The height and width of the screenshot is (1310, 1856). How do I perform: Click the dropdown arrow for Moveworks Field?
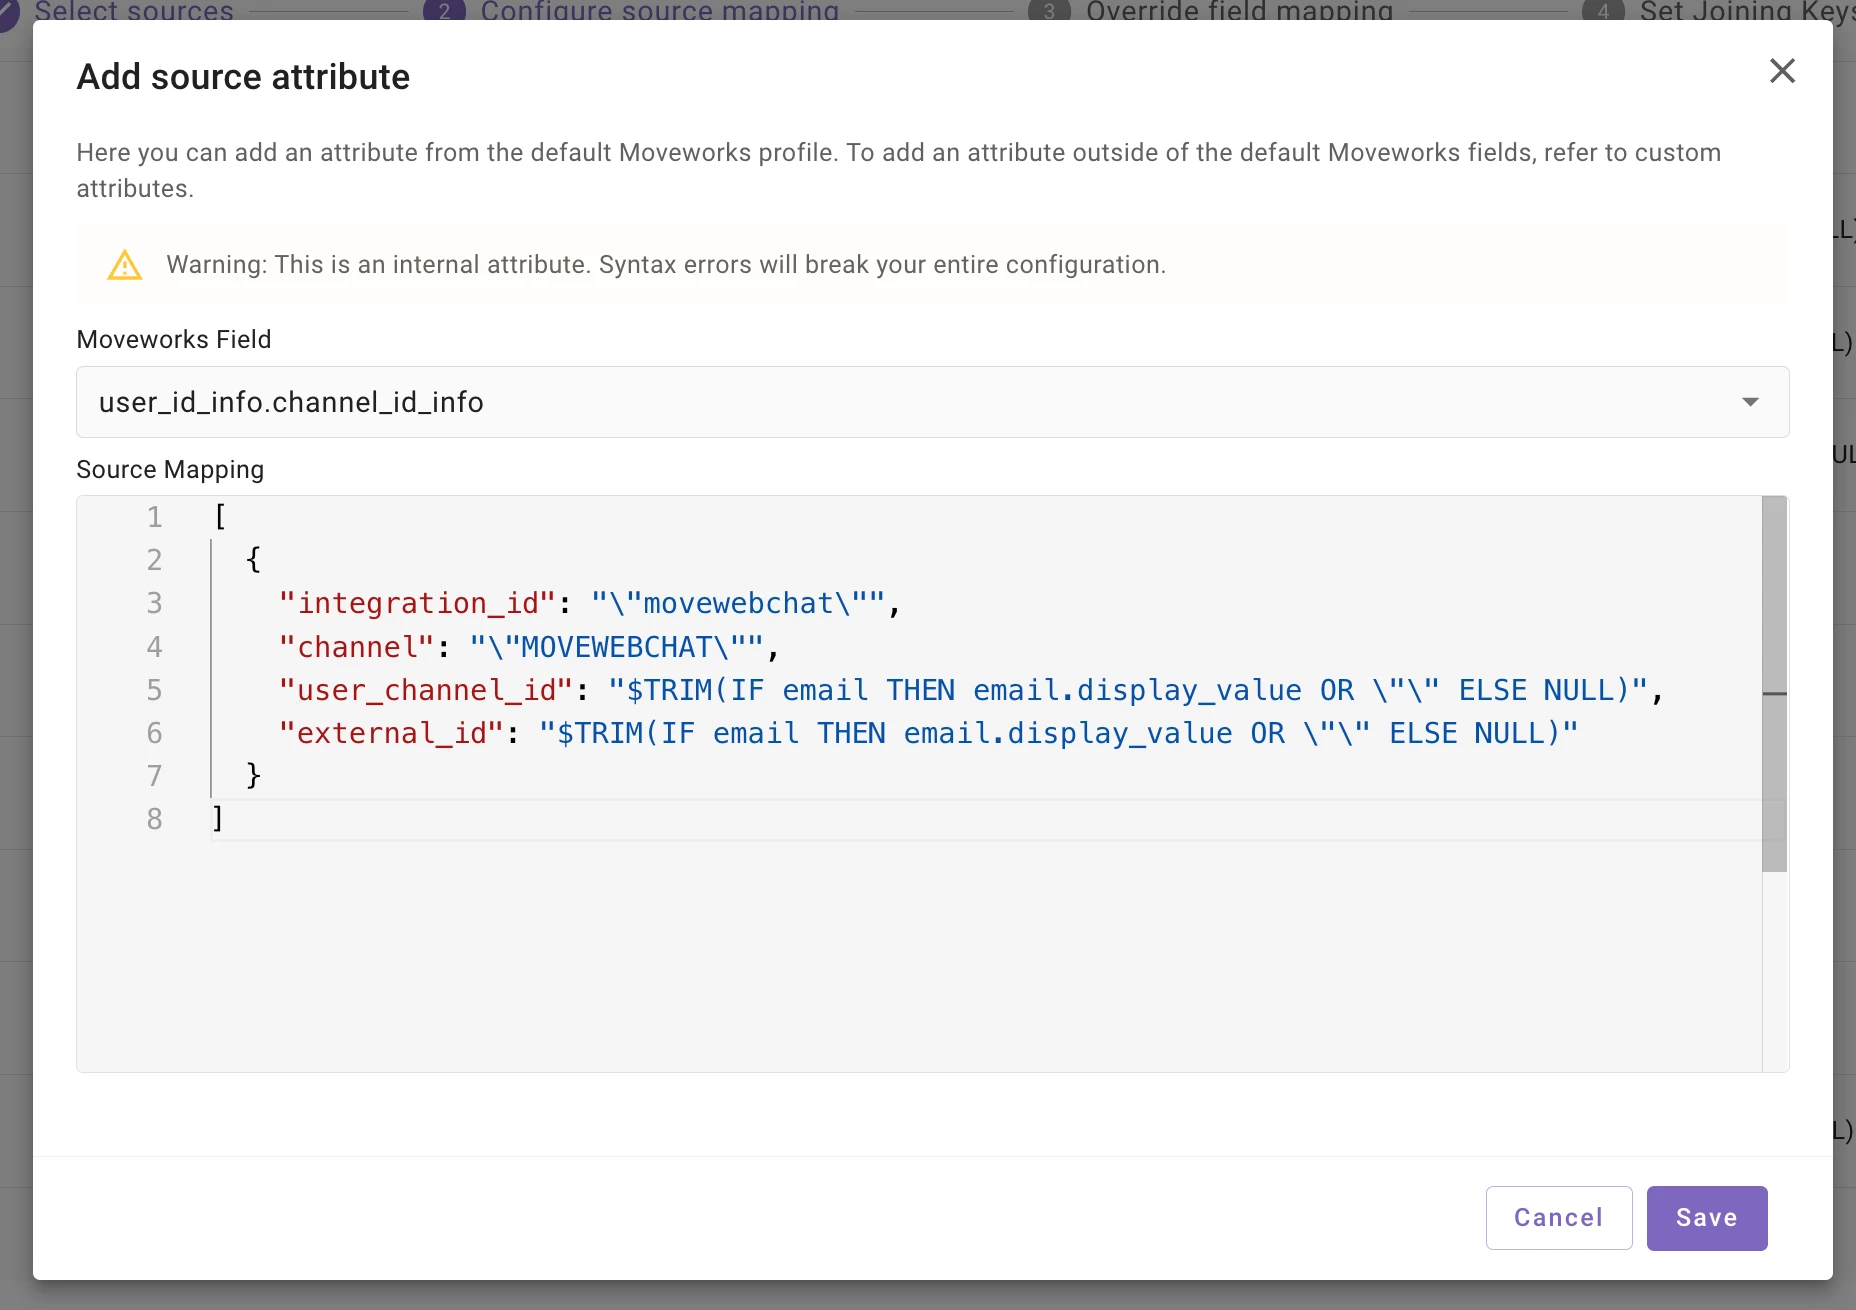pos(1750,402)
